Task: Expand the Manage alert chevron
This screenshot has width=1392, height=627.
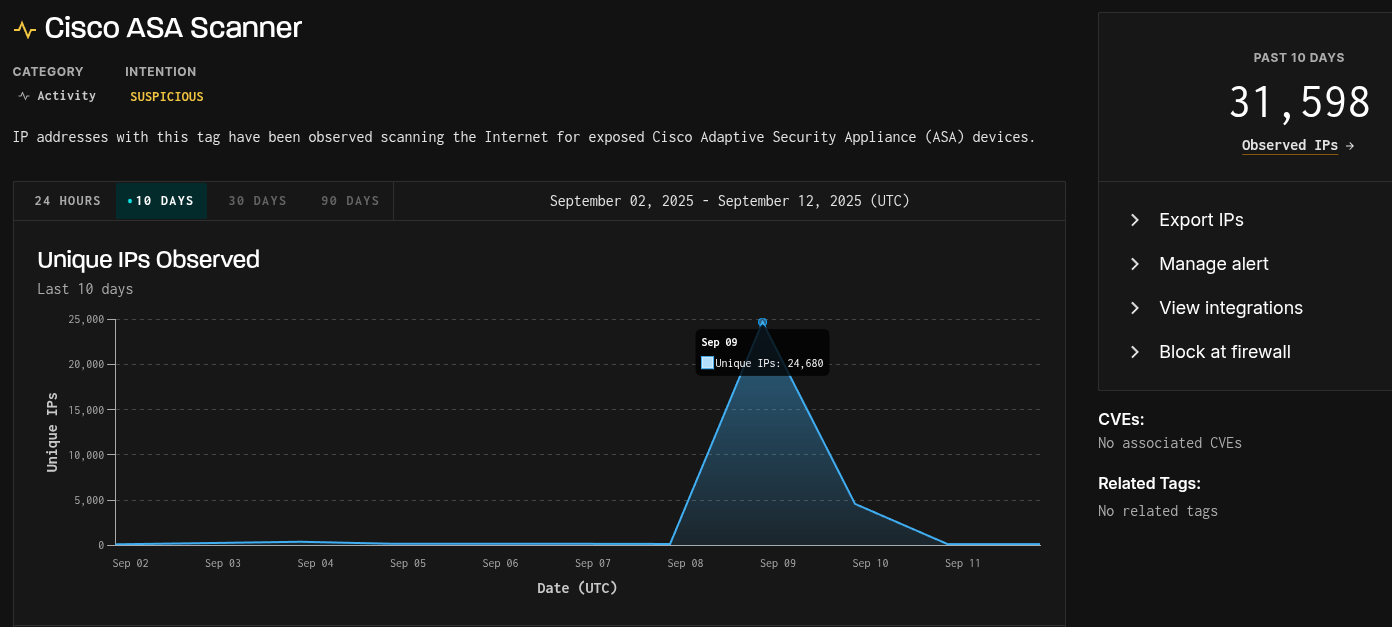Action: pos(1134,263)
